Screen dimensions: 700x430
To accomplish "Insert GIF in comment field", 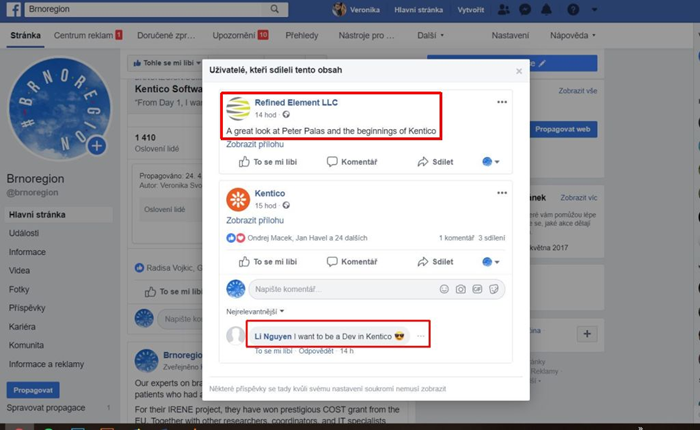I will coord(477,289).
